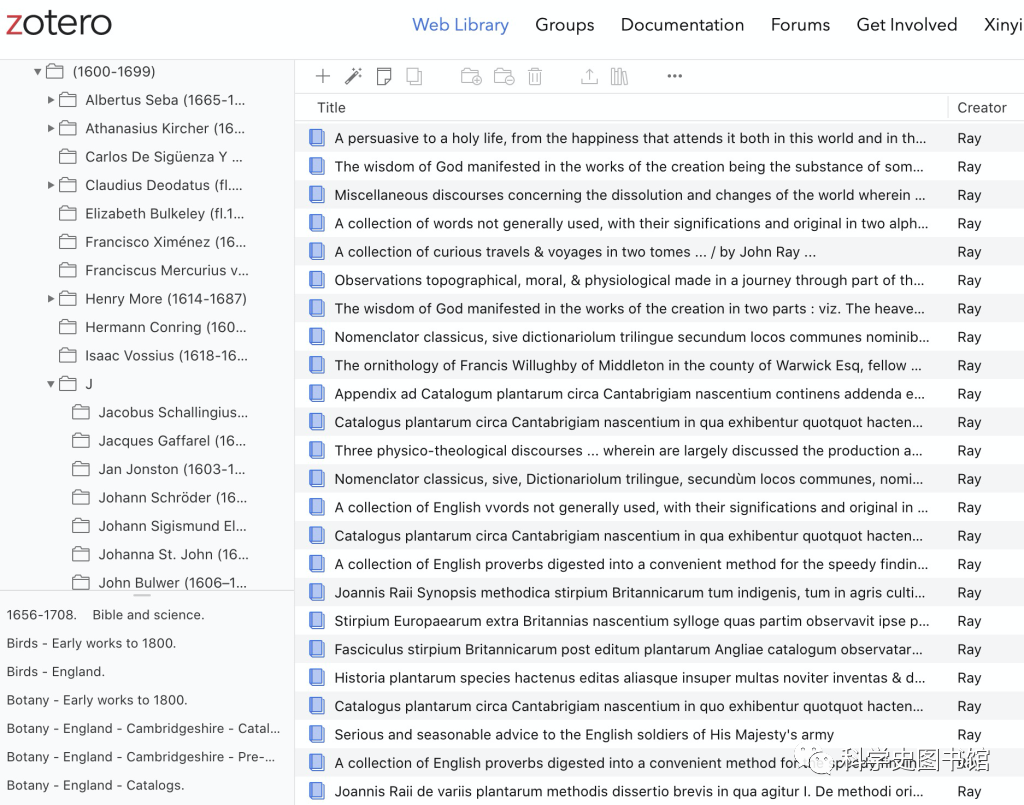Screen dimensions: 1024x805
Task: Select the Jacobus Schallingius collection
Action: (x=173, y=412)
